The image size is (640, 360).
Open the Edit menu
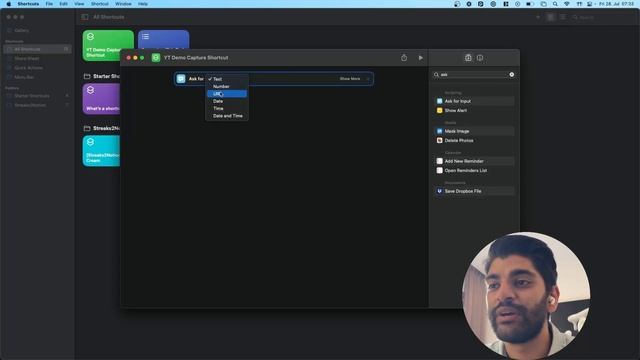point(63,4)
